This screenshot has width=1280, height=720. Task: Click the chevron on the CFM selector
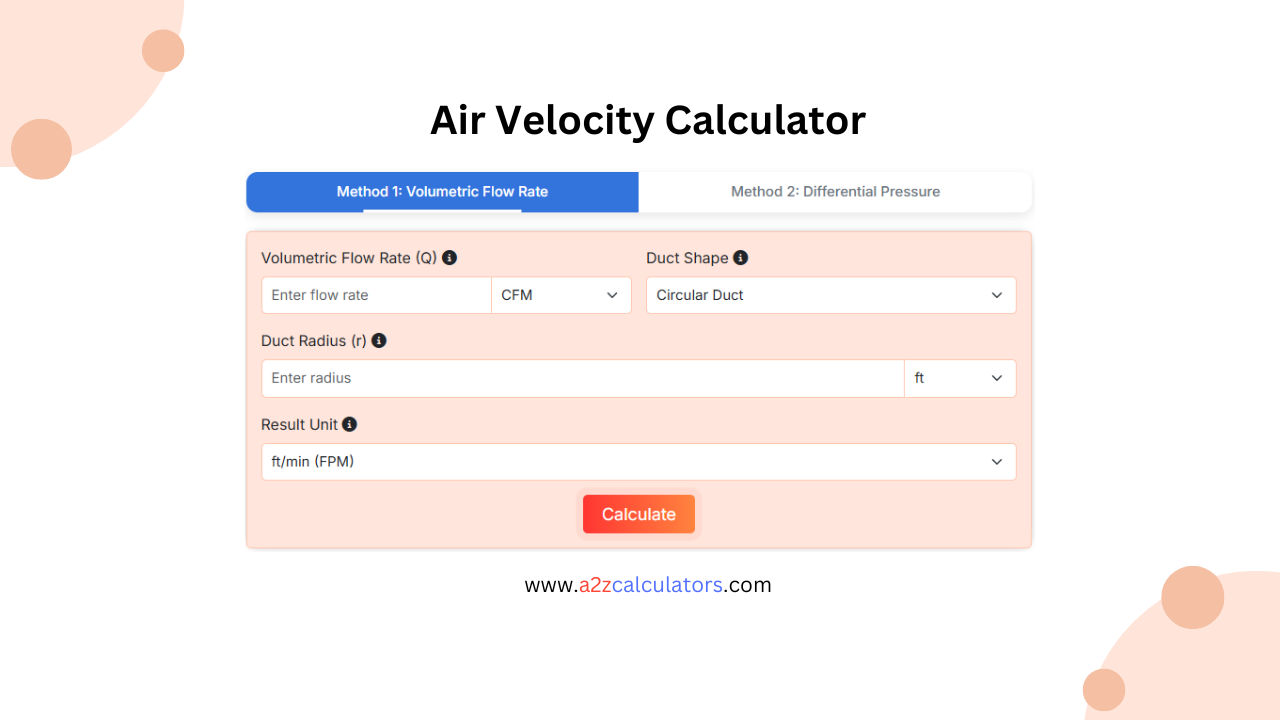coord(611,295)
